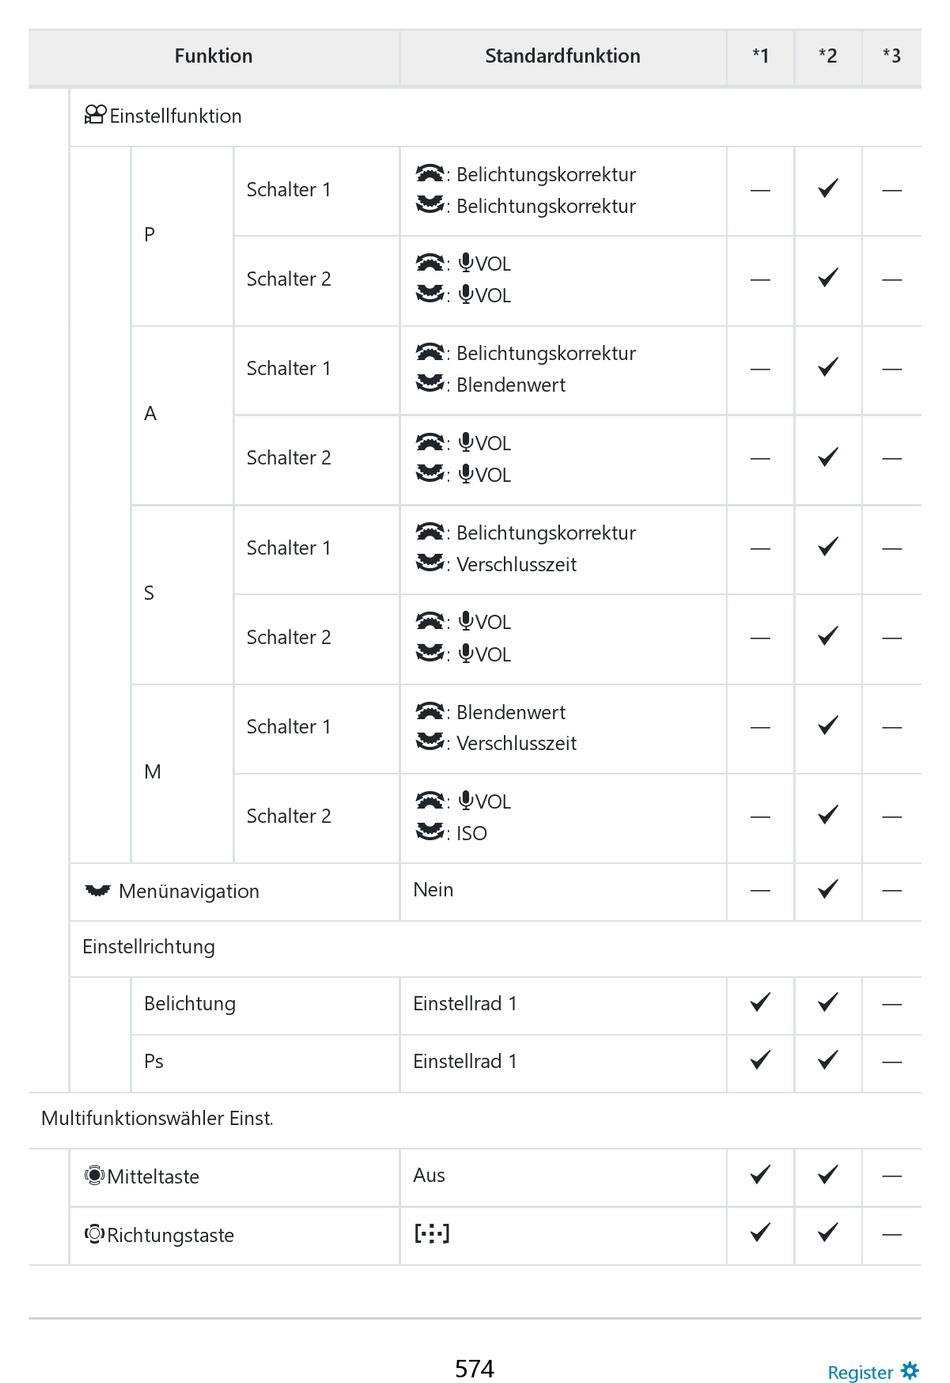Click the Menünavigation dial icon
This screenshot has width=950, height=1383.
tap(97, 890)
